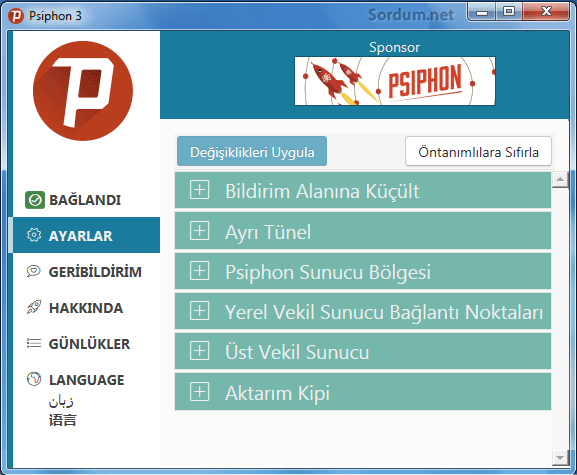Expand the Bildirim Alanına Küçült section
This screenshot has height=475, width=577.
[x=199, y=190]
